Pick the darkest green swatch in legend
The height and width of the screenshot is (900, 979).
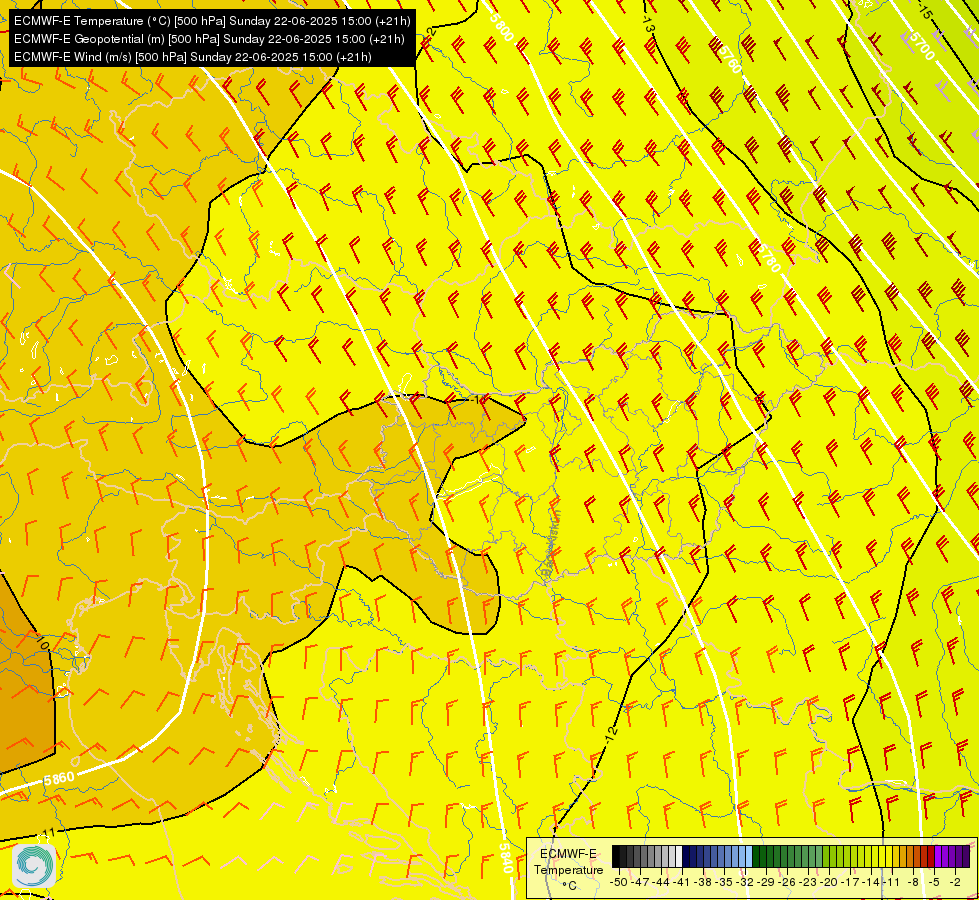point(756,856)
